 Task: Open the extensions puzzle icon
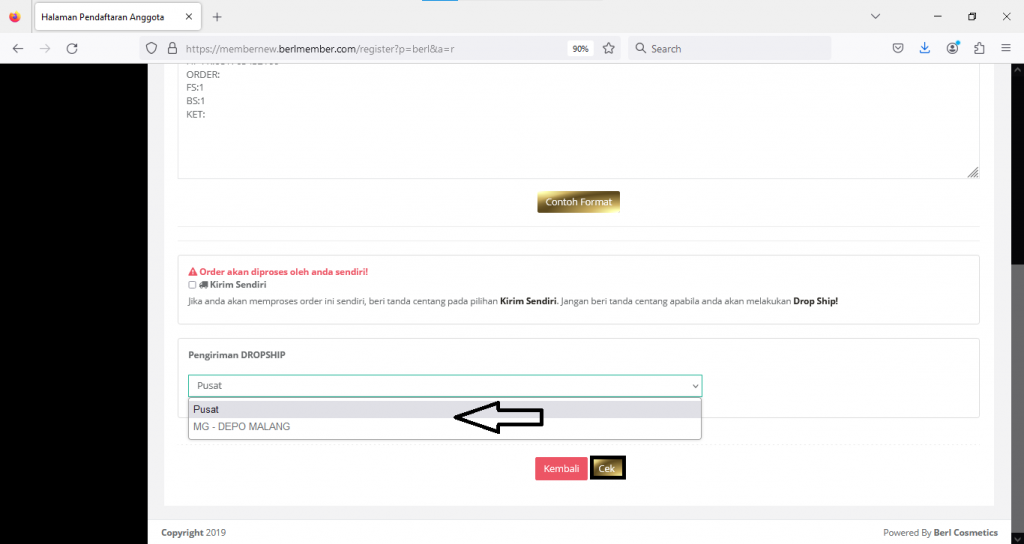point(979,48)
